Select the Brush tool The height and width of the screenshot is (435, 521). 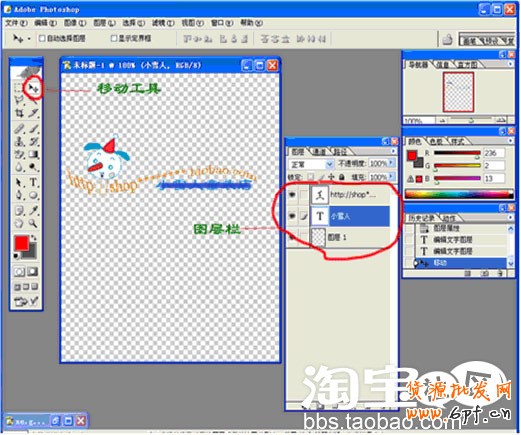pyautogui.click(x=33, y=129)
